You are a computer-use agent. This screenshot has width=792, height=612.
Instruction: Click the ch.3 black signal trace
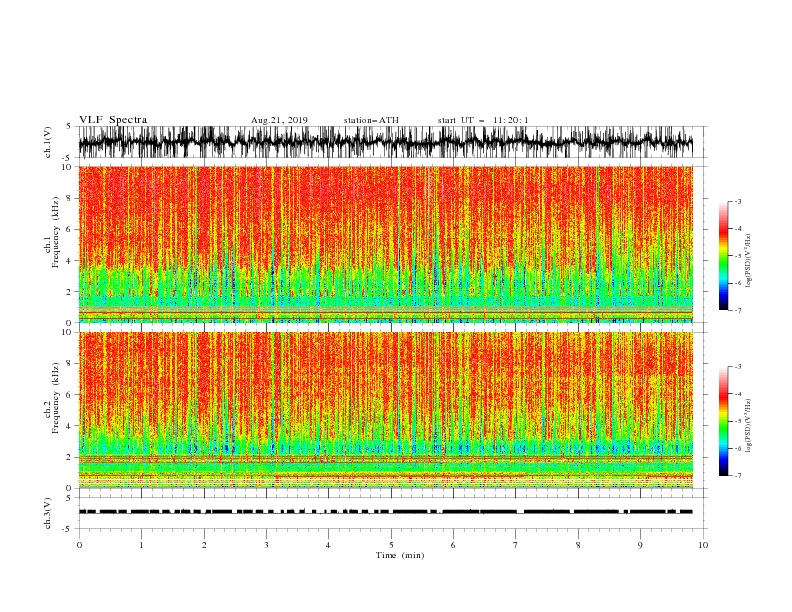click(385, 512)
